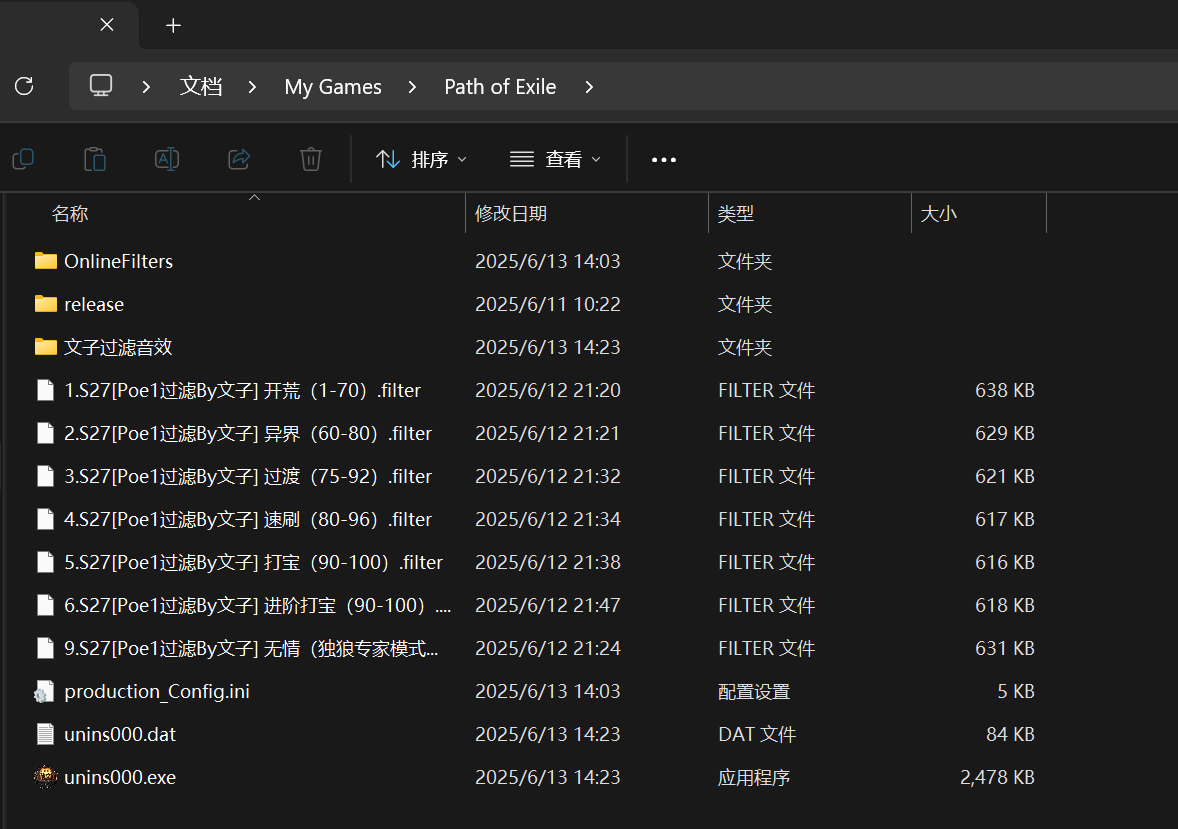Viewport: 1178px width, 829px height.
Task: Click the release folder icon
Action: [46, 304]
